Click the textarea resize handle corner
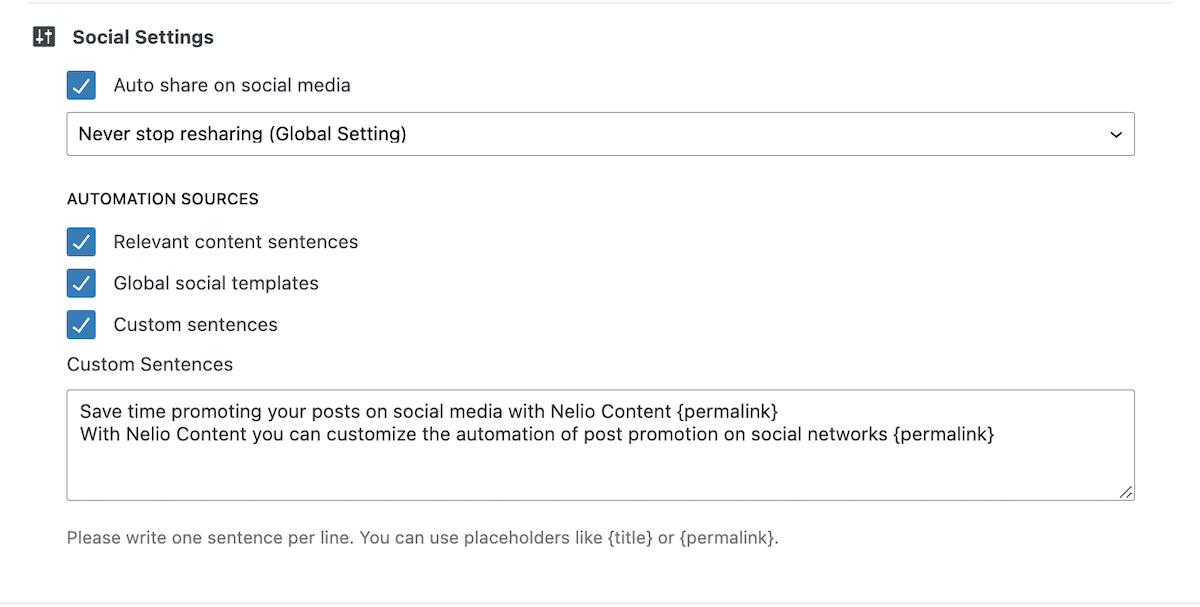Image resolution: width=1200 pixels, height=607 pixels. tap(1126, 491)
